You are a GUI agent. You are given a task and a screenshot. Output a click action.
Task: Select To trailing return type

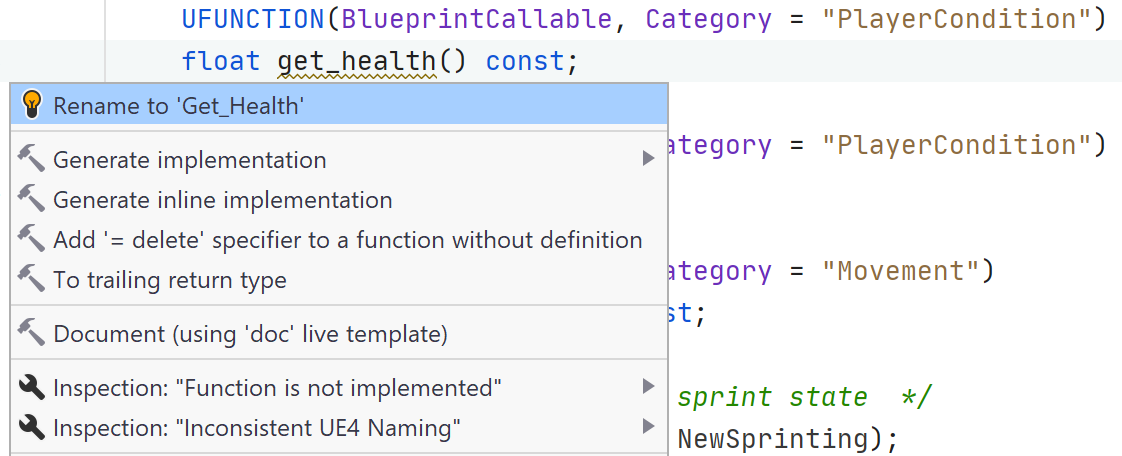(x=339, y=280)
